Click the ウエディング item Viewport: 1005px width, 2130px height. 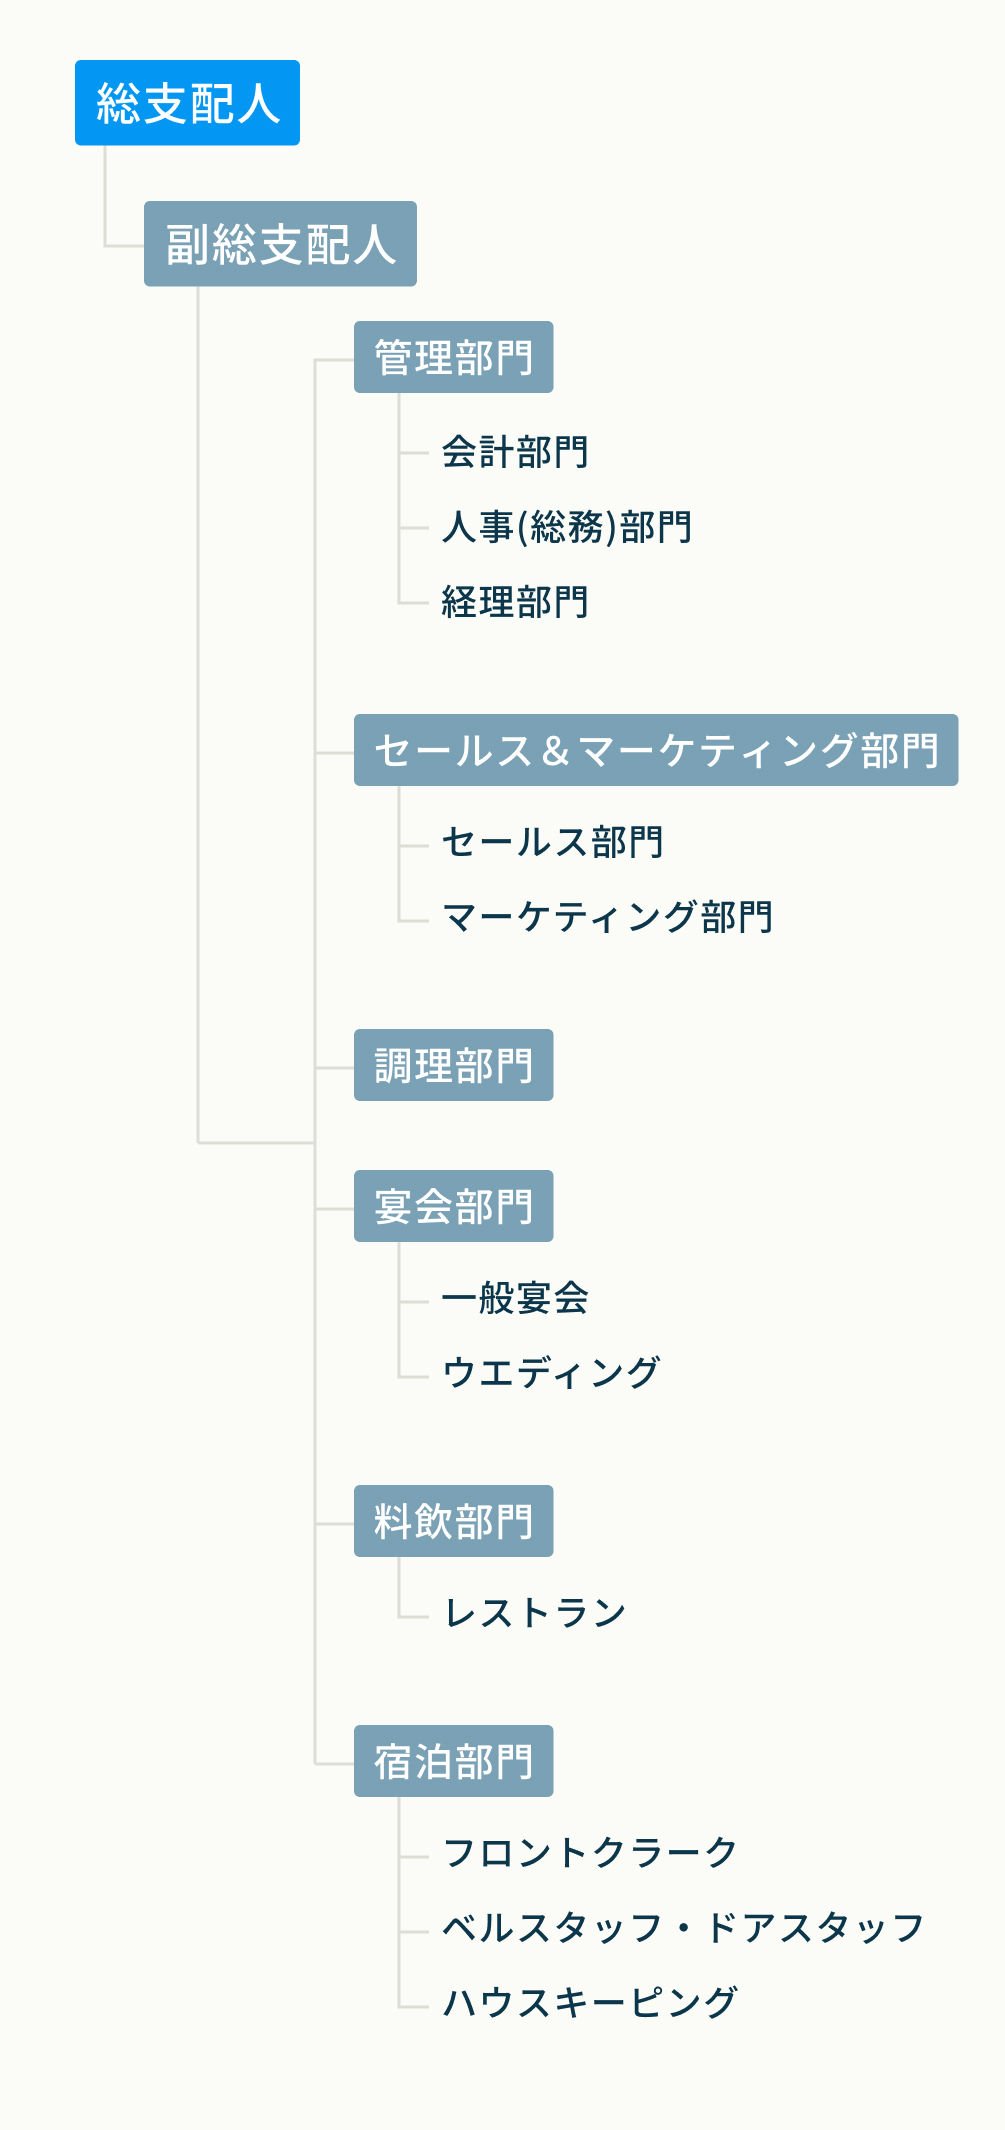[x=552, y=1373]
